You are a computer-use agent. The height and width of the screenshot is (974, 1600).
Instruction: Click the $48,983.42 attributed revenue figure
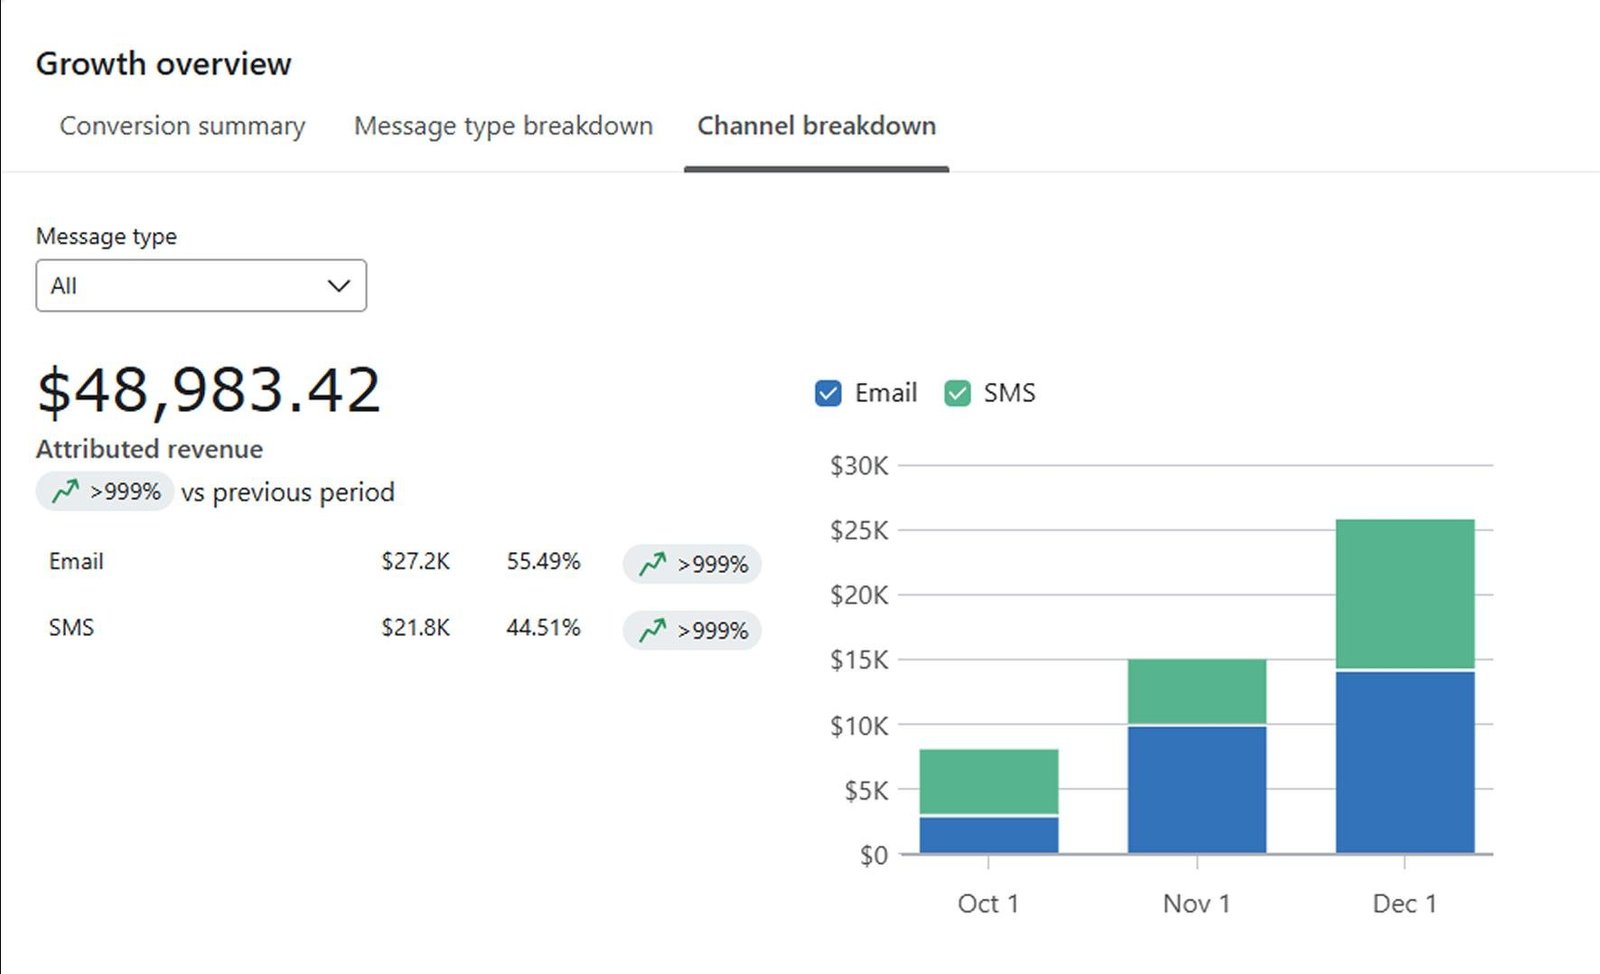coord(208,390)
